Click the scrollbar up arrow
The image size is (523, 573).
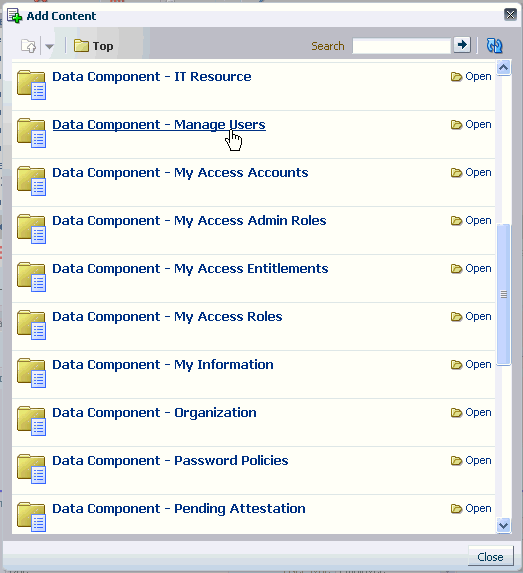504,68
